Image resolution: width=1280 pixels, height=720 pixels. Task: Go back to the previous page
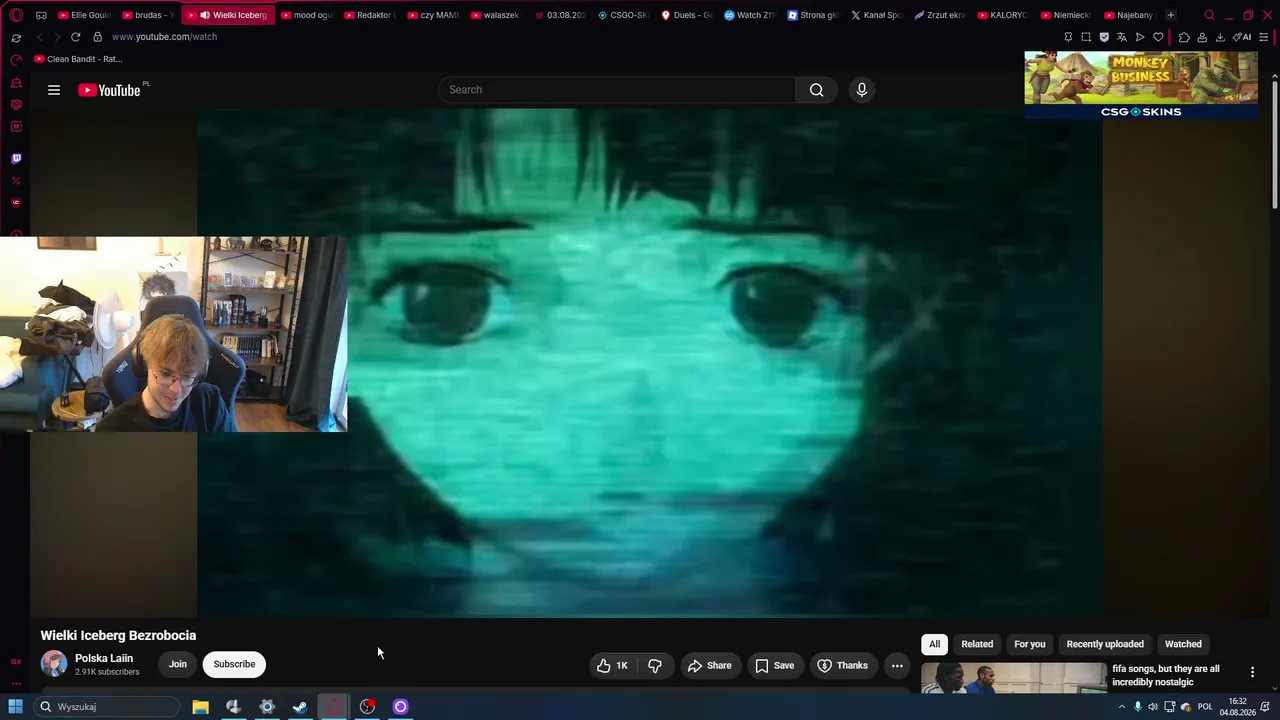tap(39, 37)
